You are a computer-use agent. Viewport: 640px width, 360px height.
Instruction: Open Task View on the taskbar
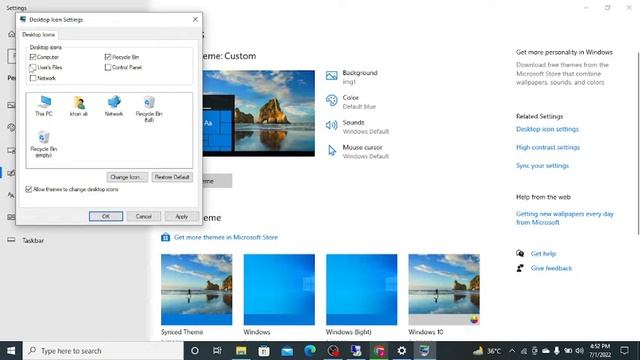click(217, 351)
